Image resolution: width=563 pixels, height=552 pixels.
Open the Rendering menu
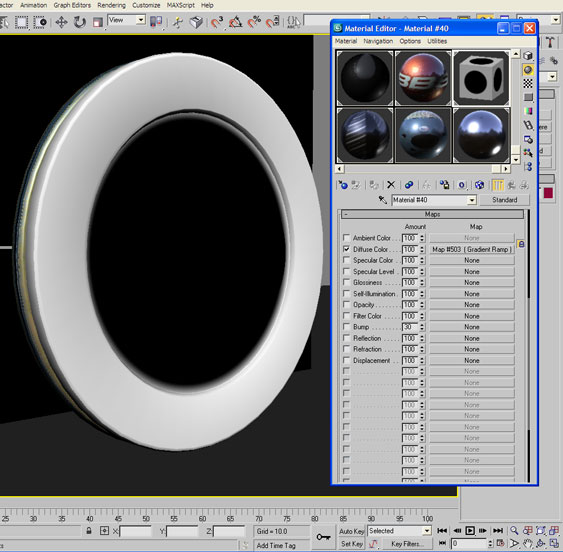(x=112, y=5)
